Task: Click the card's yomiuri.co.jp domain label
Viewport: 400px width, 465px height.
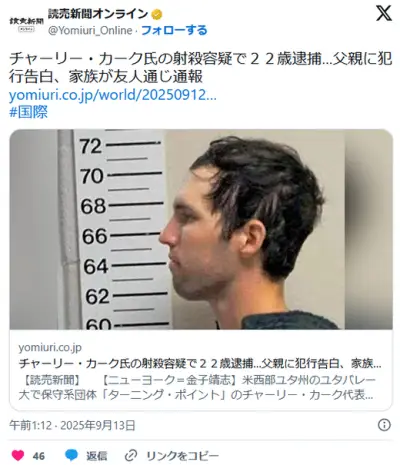Action: [50, 348]
